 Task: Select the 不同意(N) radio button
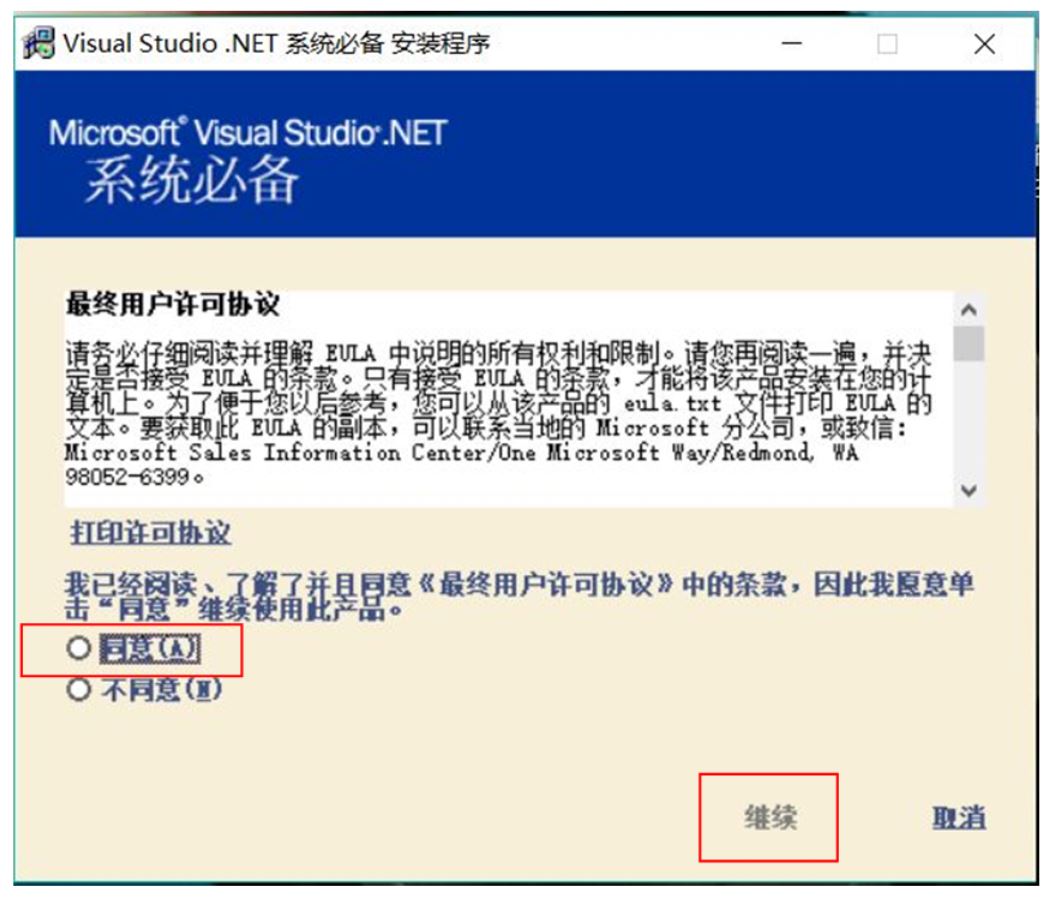tap(79, 689)
